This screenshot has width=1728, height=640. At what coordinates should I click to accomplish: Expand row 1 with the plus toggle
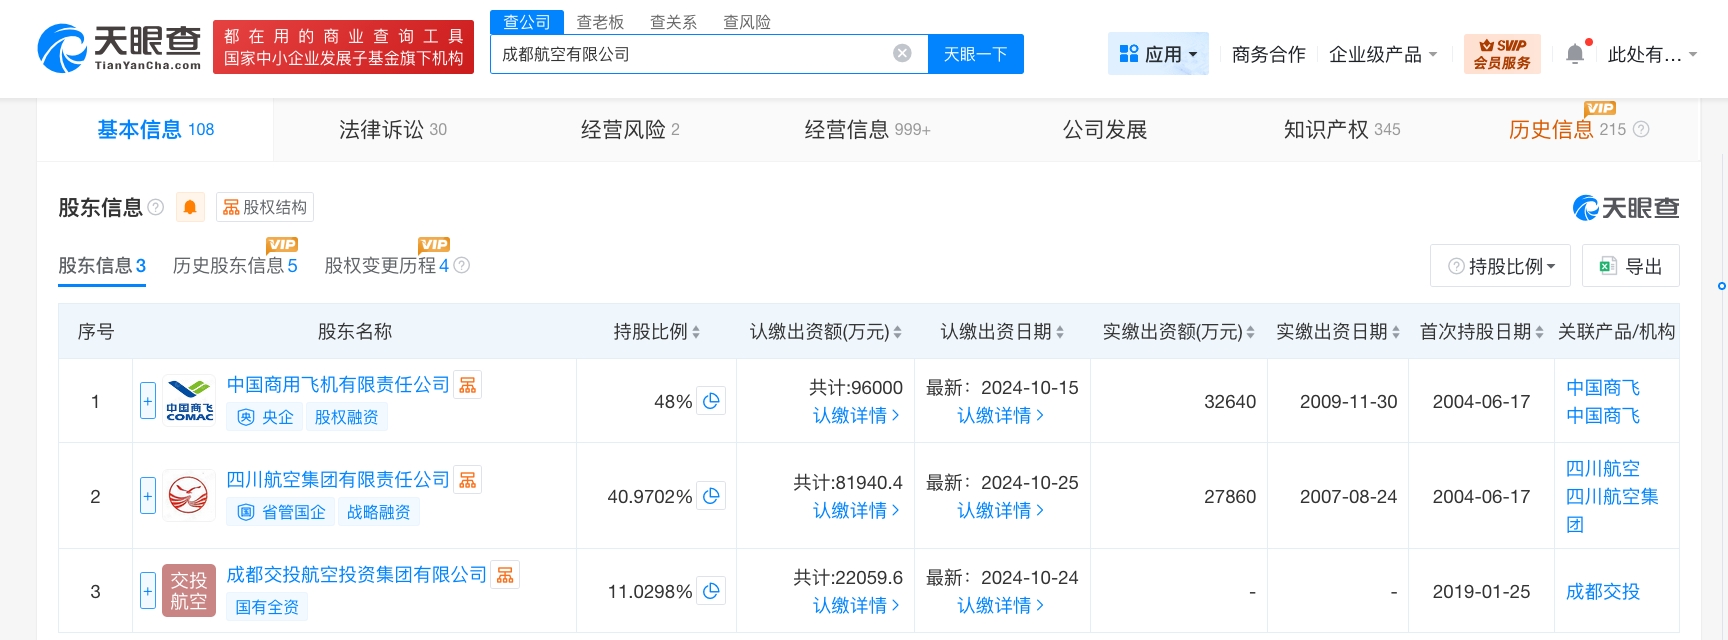[x=148, y=401]
